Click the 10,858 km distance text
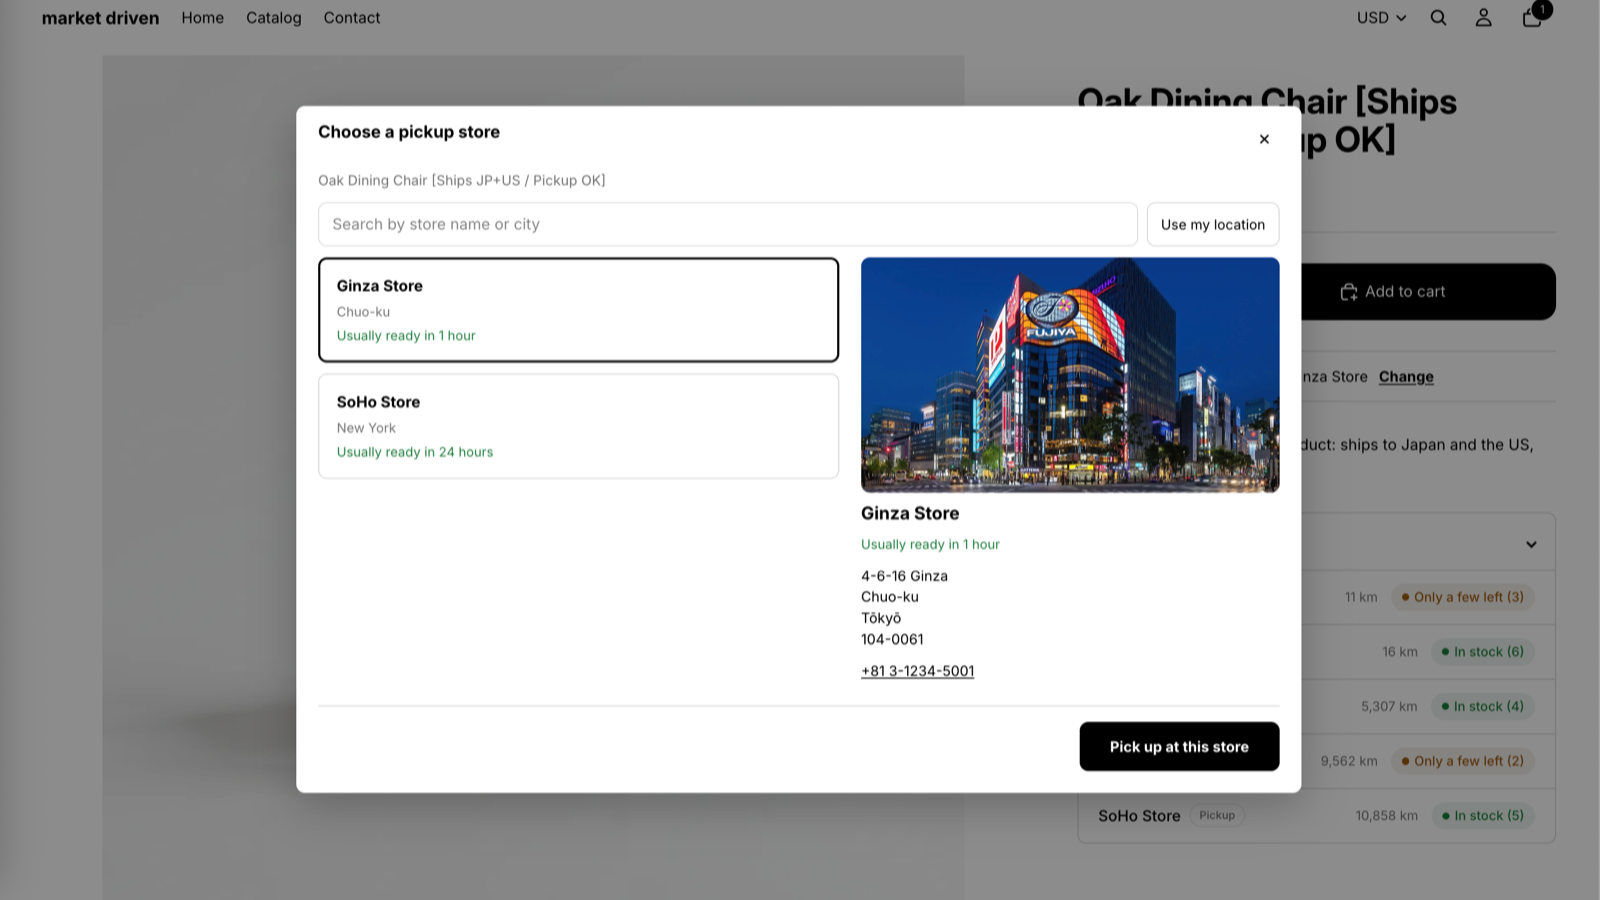The width and height of the screenshot is (1600, 900). tap(1386, 816)
